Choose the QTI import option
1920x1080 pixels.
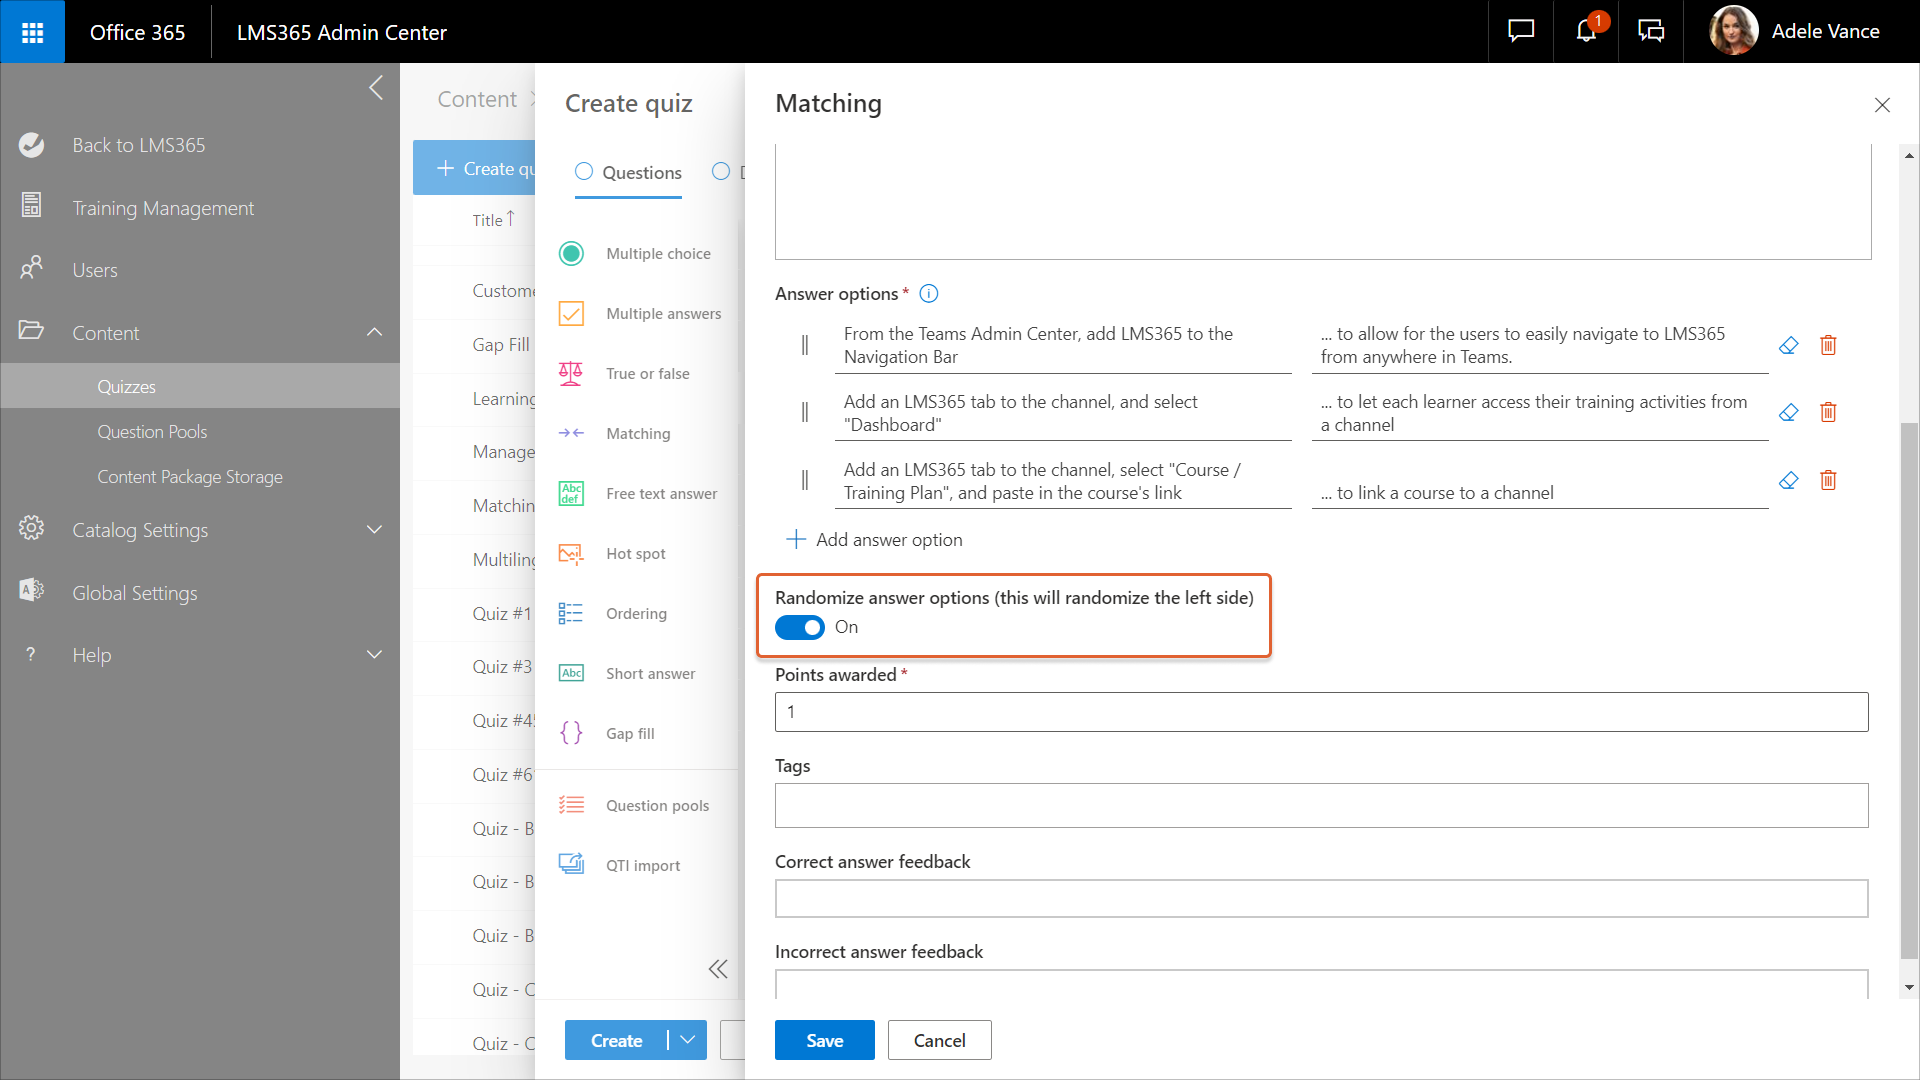(x=642, y=866)
